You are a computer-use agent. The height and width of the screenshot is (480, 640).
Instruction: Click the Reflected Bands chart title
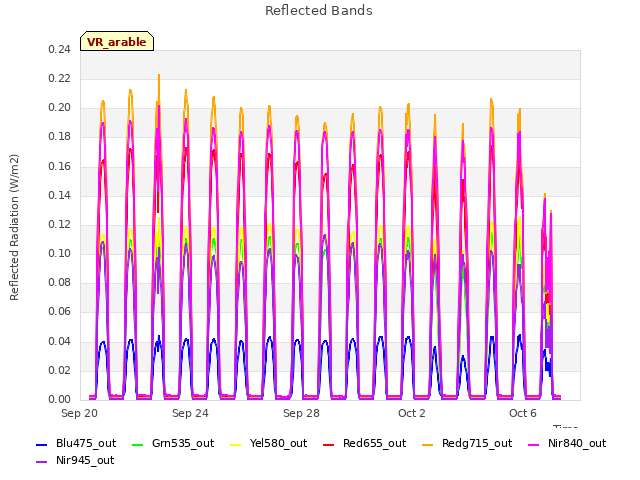(x=319, y=11)
